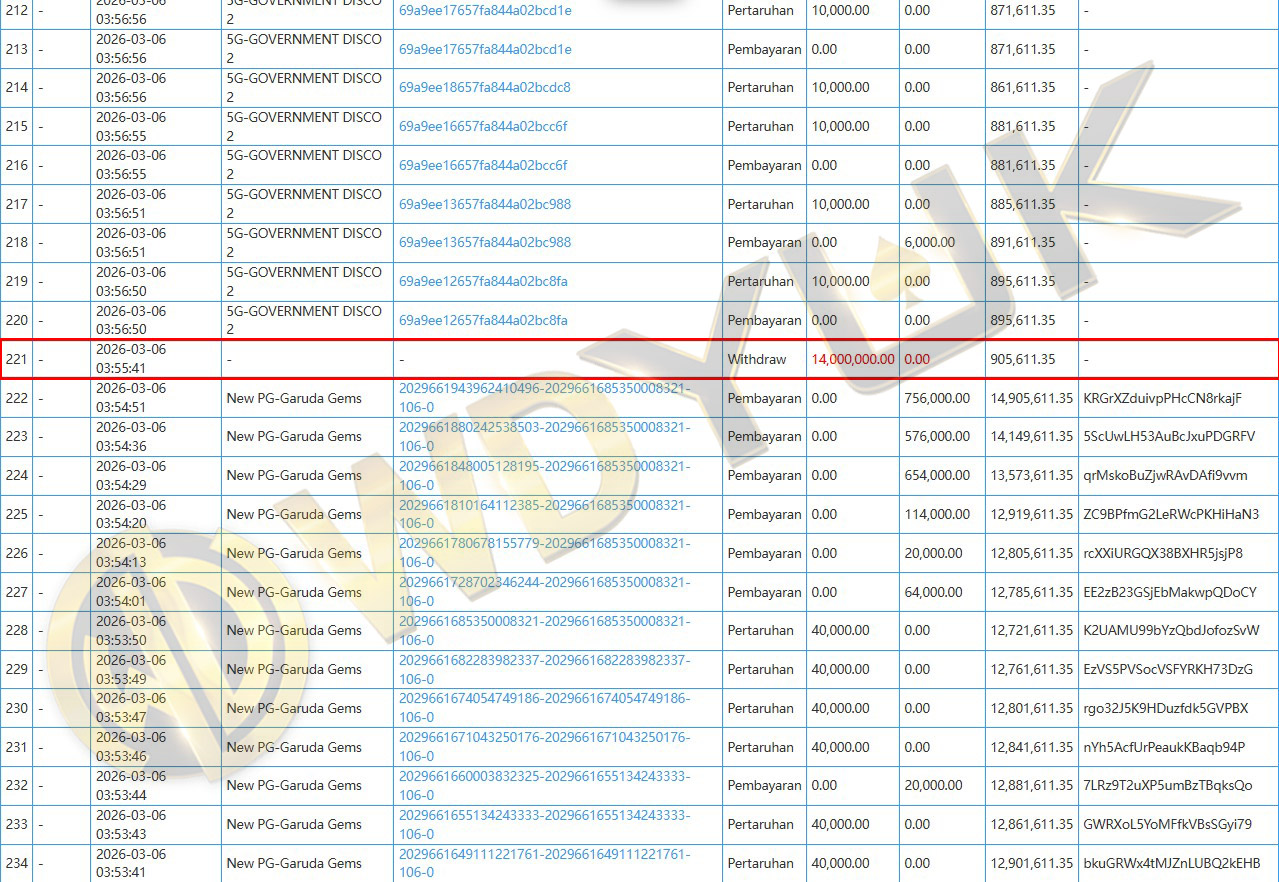Open transaction link starting 2029661674054749186
The width and height of the screenshot is (1279, 882).
[544, 698]
